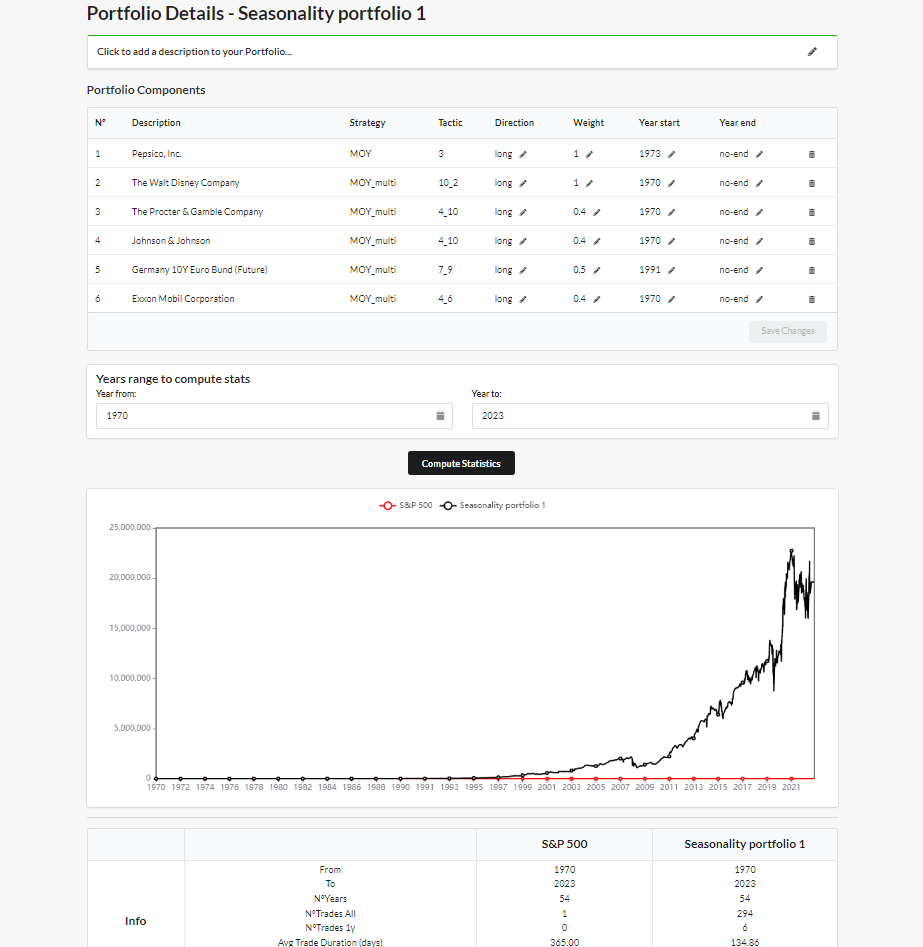Edit direction for The Walt Disney Company
Viewport: 923px width, 947px height.
pos(523,184)
